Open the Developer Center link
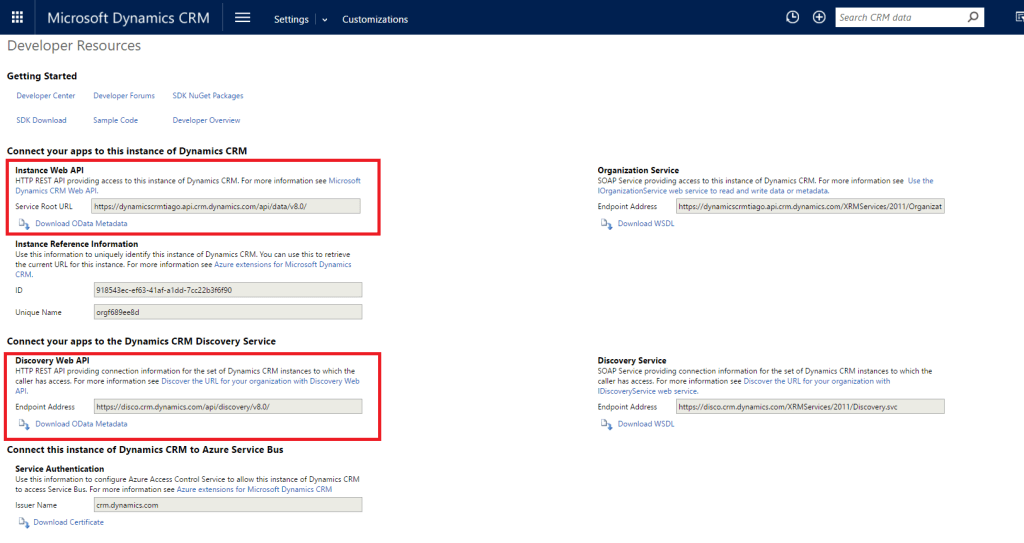Image resolution: width=1024 pixels, height=543 pixels. coord(46,96)
